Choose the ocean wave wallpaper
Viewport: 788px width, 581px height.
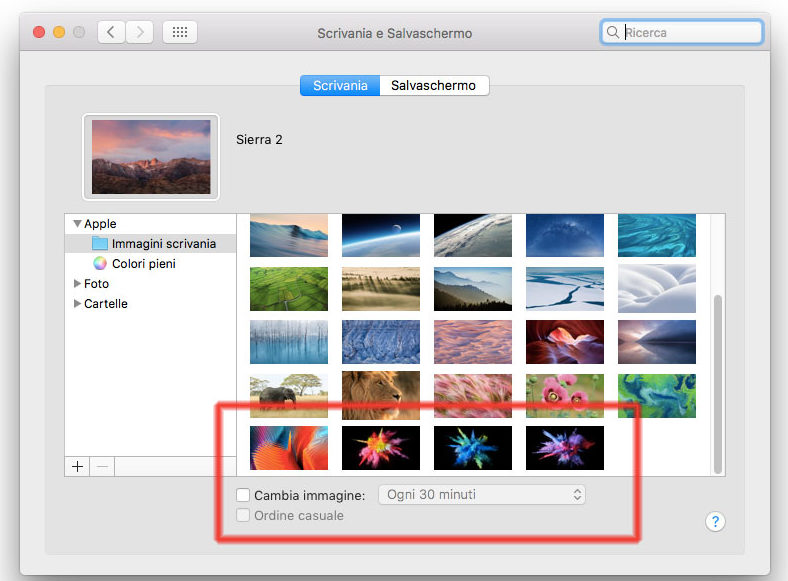click(x=289, y=235)
